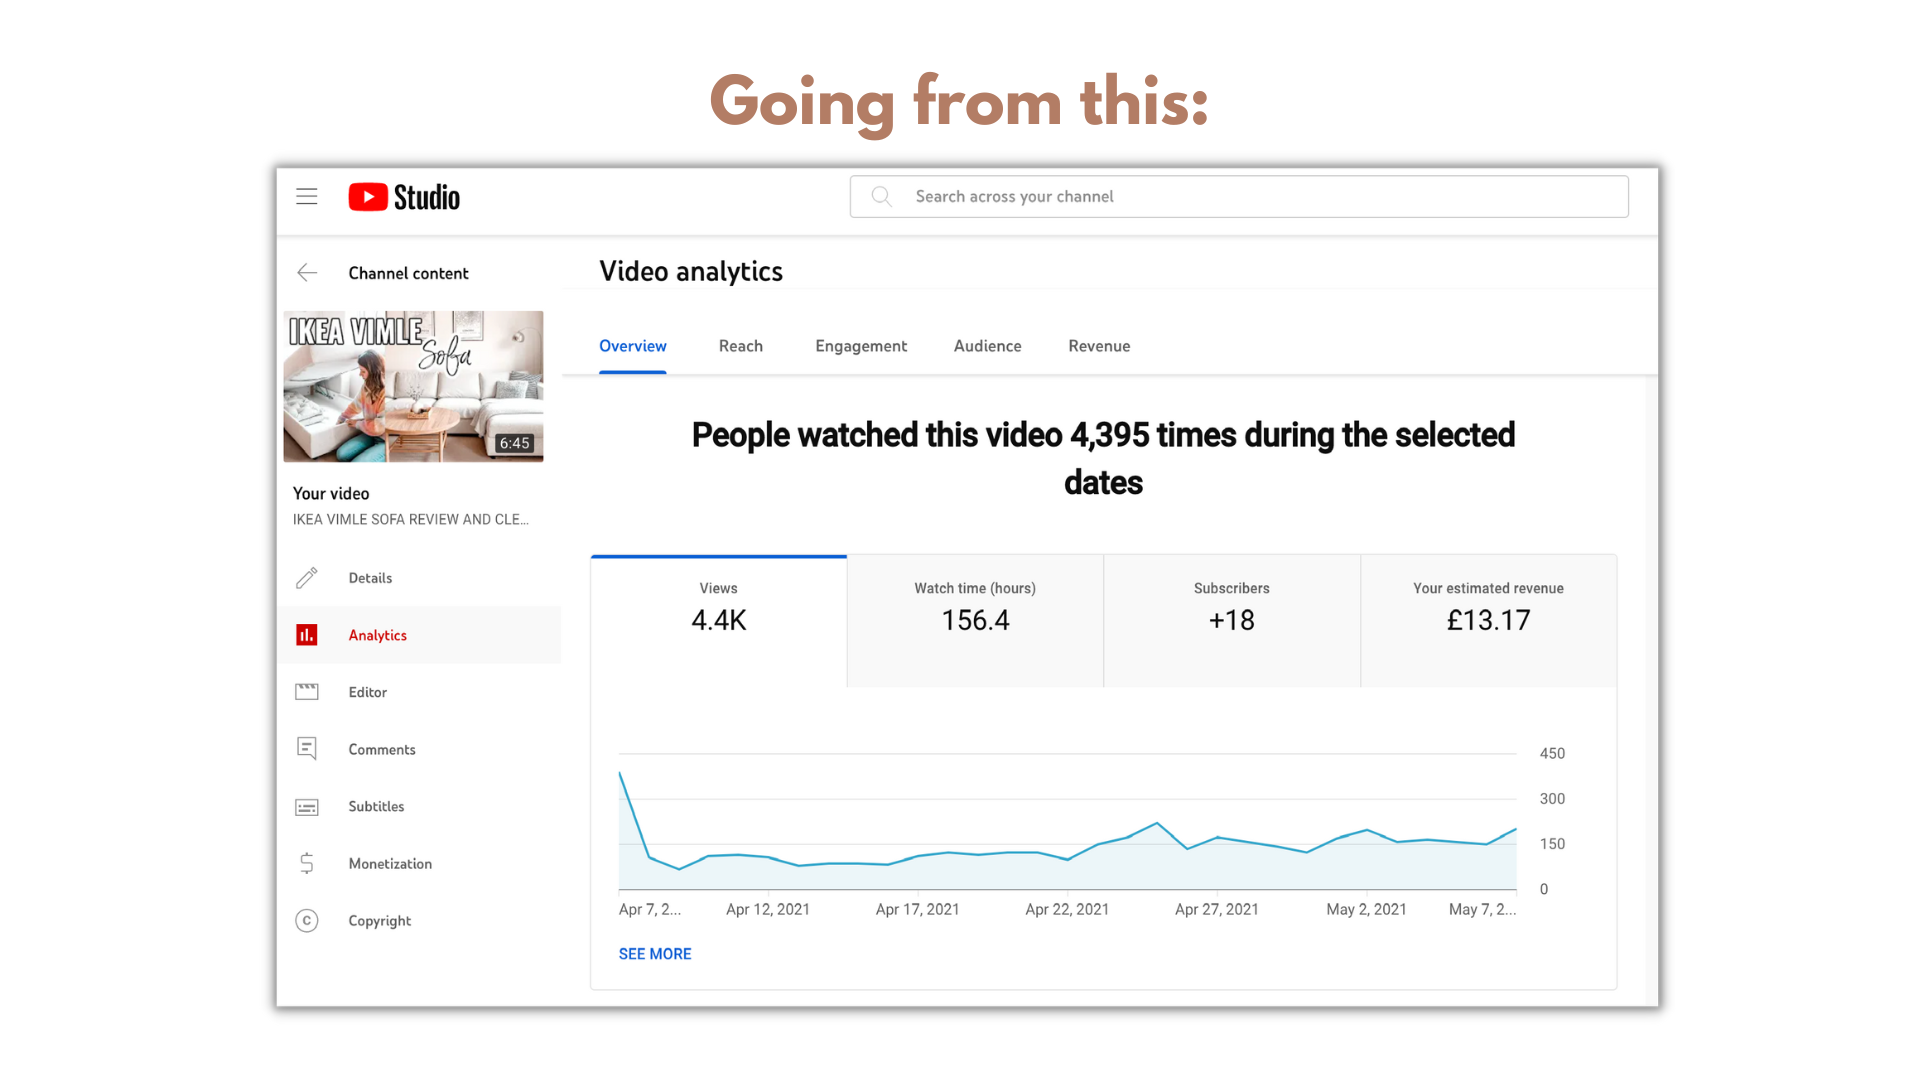Click the 300 y-axis value
Image resolution: width=1920 pixels, height=1080 pixels.
click(x=1552, y=798)
